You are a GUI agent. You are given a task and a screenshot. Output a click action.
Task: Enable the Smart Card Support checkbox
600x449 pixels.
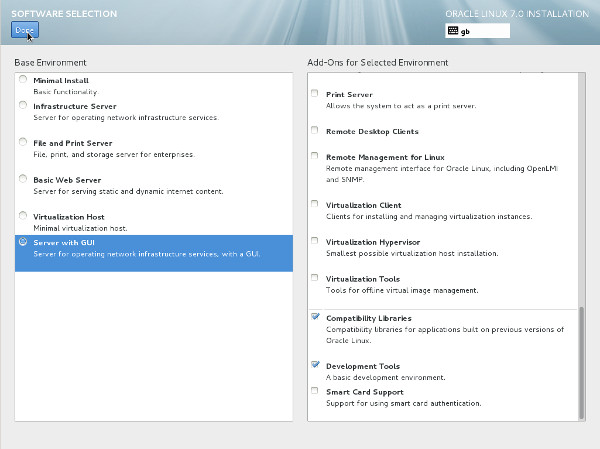click(x=315, y=390)
